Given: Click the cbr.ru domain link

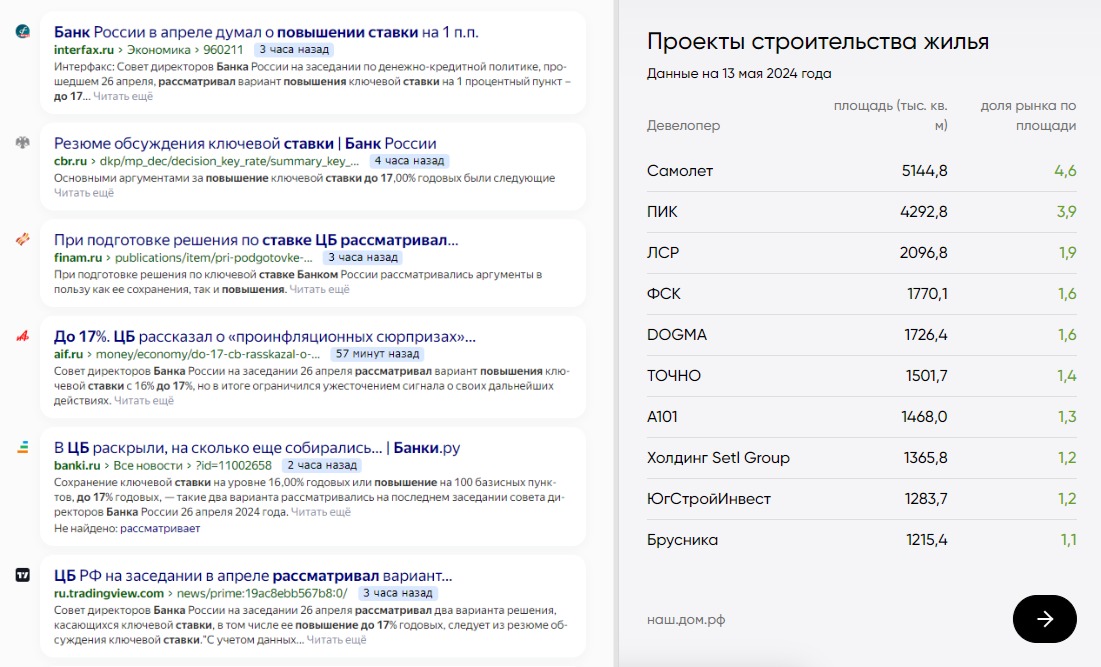Looking at the screenshot, I should [x=70, y=161].
